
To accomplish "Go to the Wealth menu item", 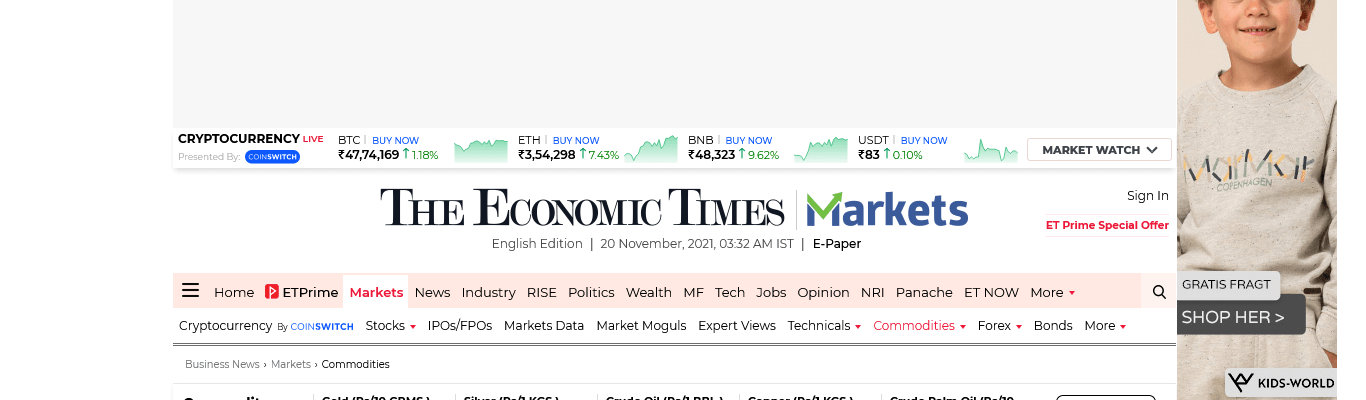I will [x=648, y=292].
